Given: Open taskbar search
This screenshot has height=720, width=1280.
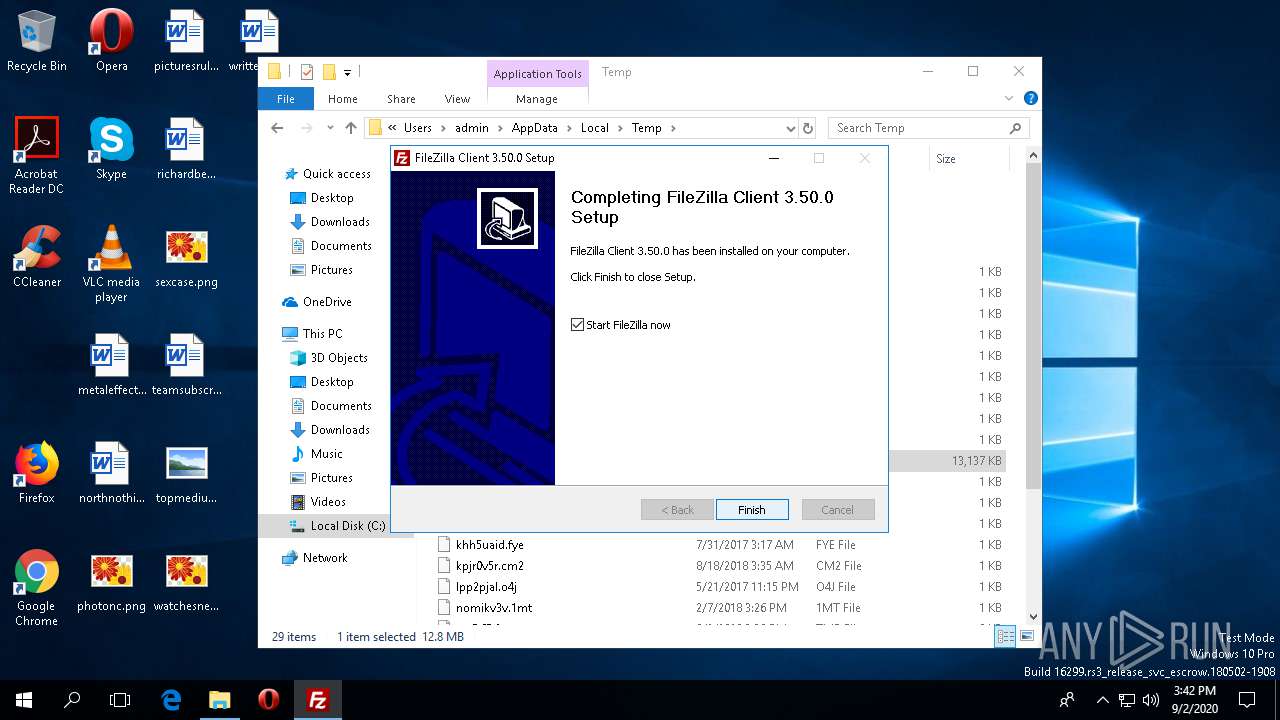Looking at the screenshot, I should point(72,700).
